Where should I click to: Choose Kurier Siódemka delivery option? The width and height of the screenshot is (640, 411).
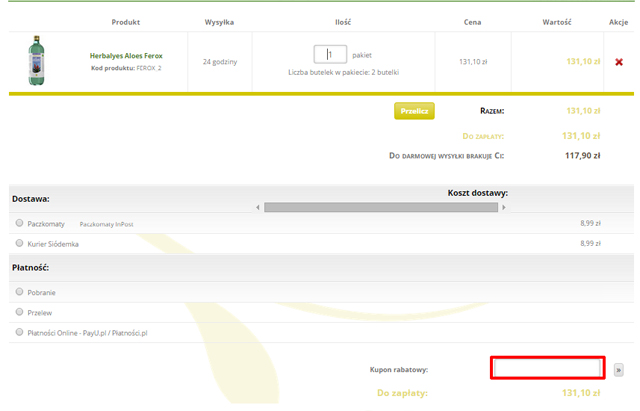[x=19, y=243]
